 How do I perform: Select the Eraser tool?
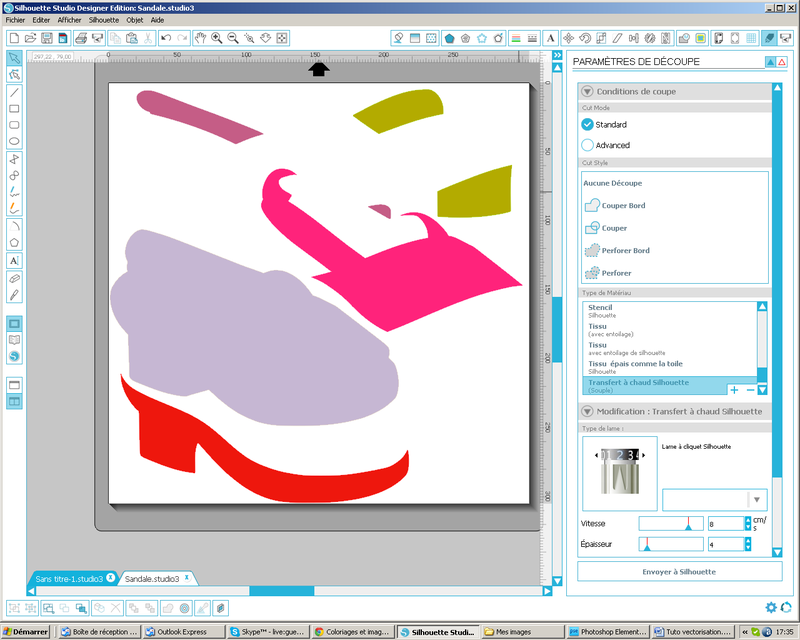point(14,277)
